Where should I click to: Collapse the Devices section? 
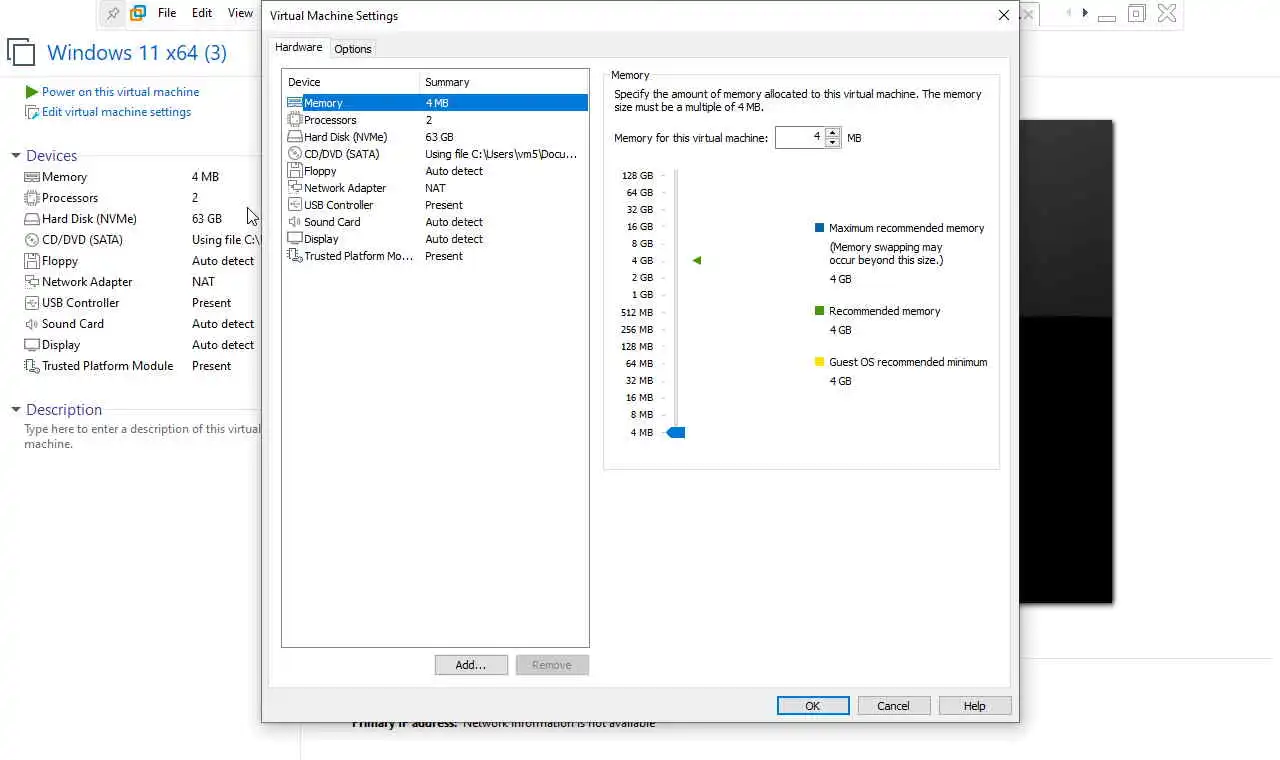(x=16, y=156)
